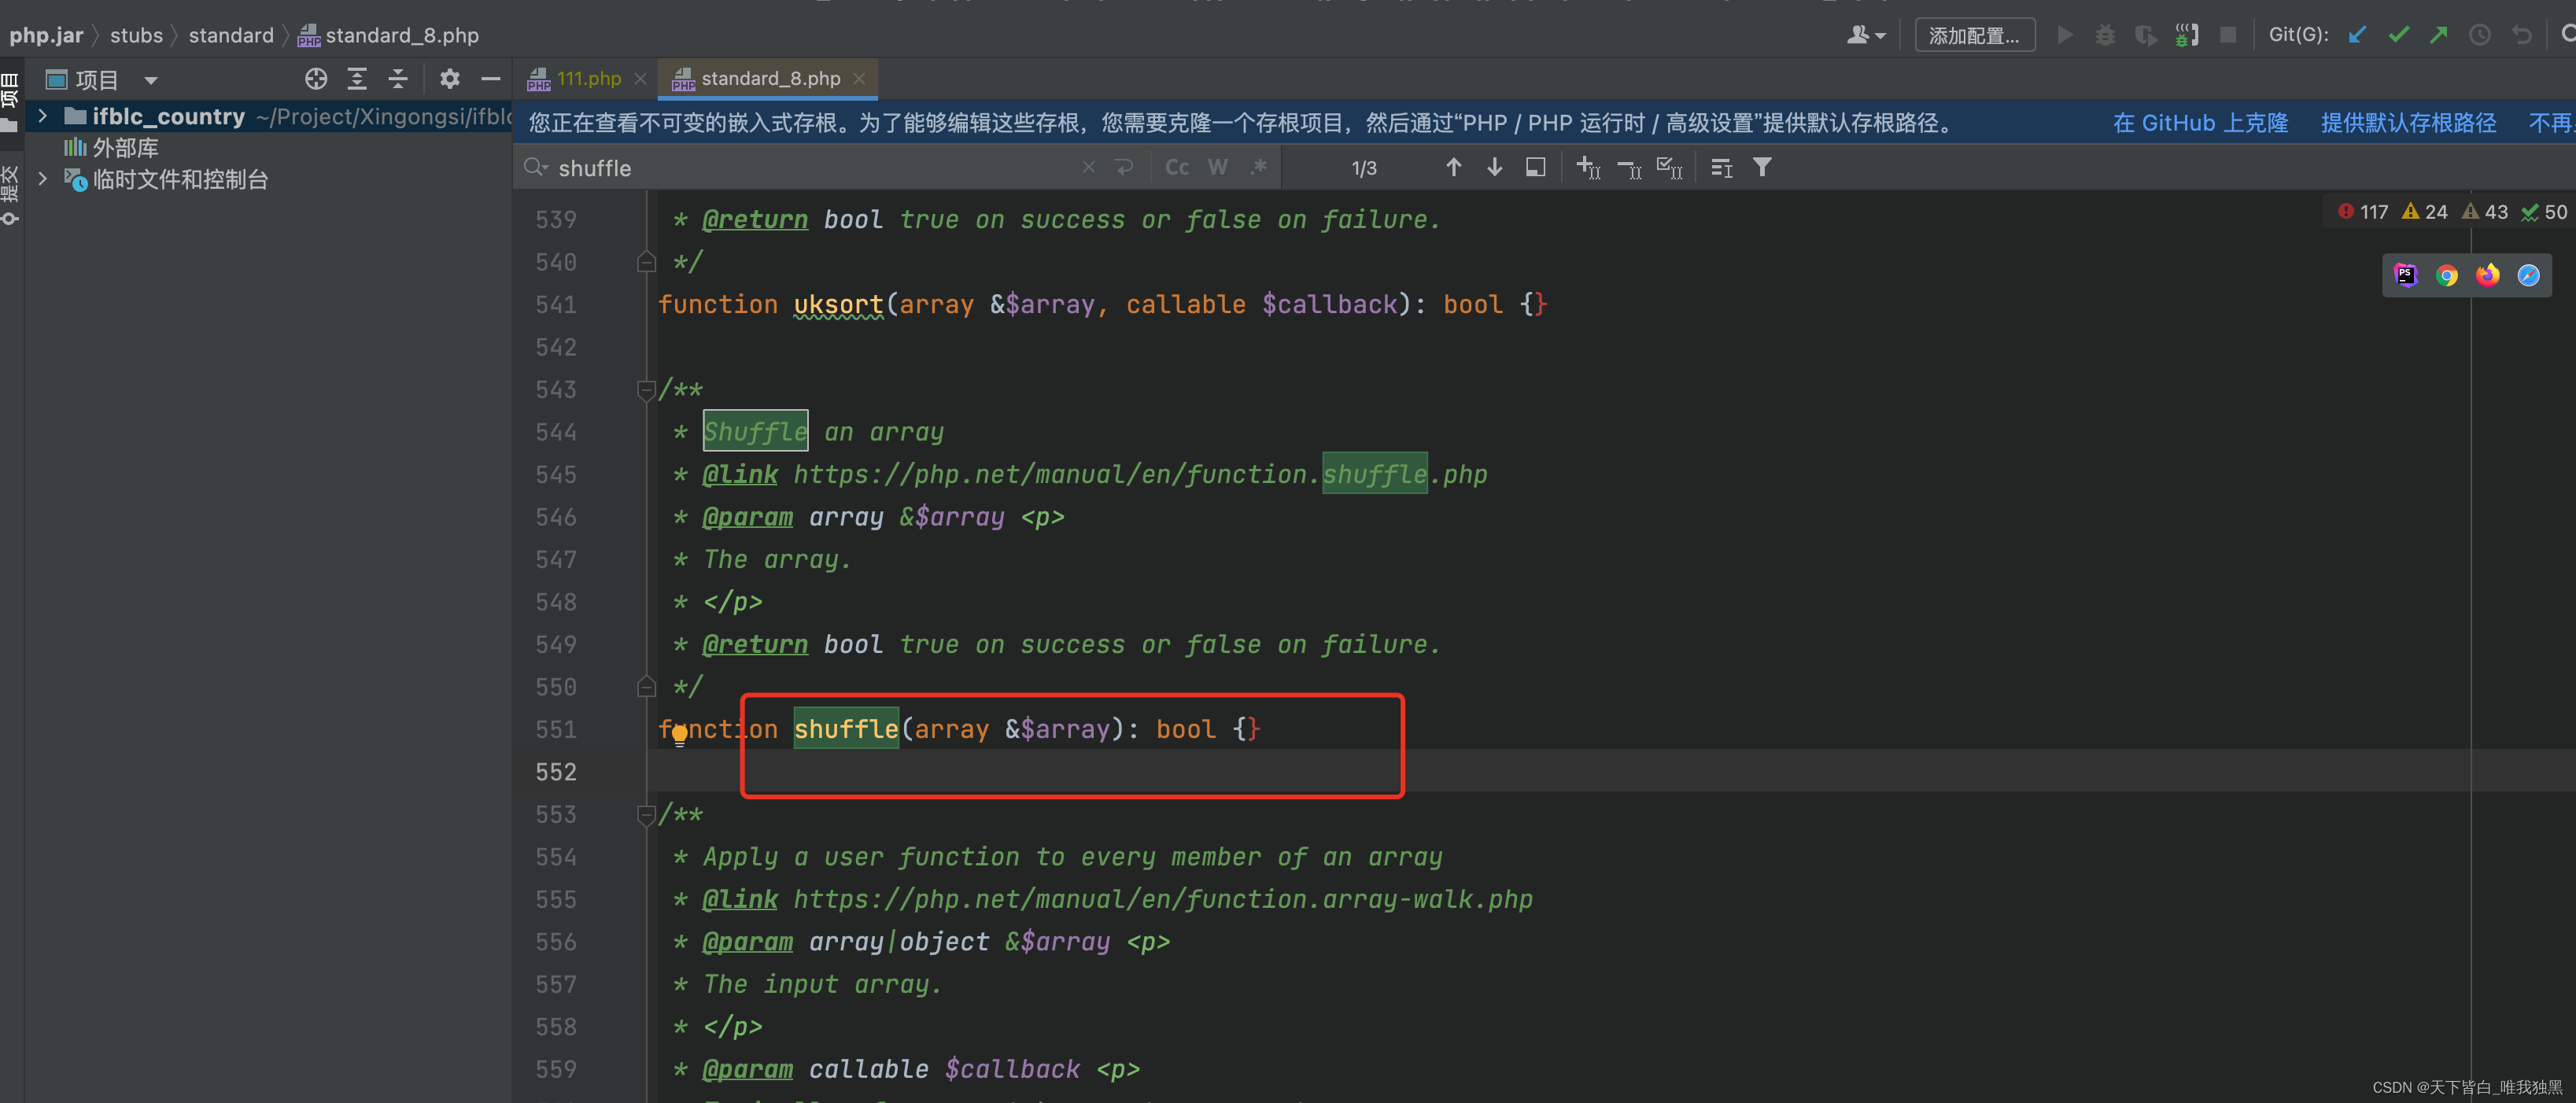Click the Git commit checkmark icon

2399,34
